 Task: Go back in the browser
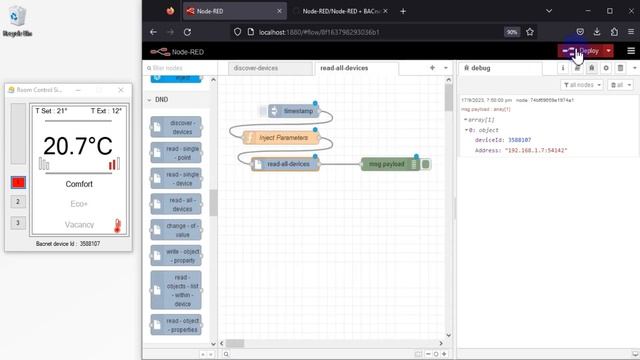[x=153, y=32]
